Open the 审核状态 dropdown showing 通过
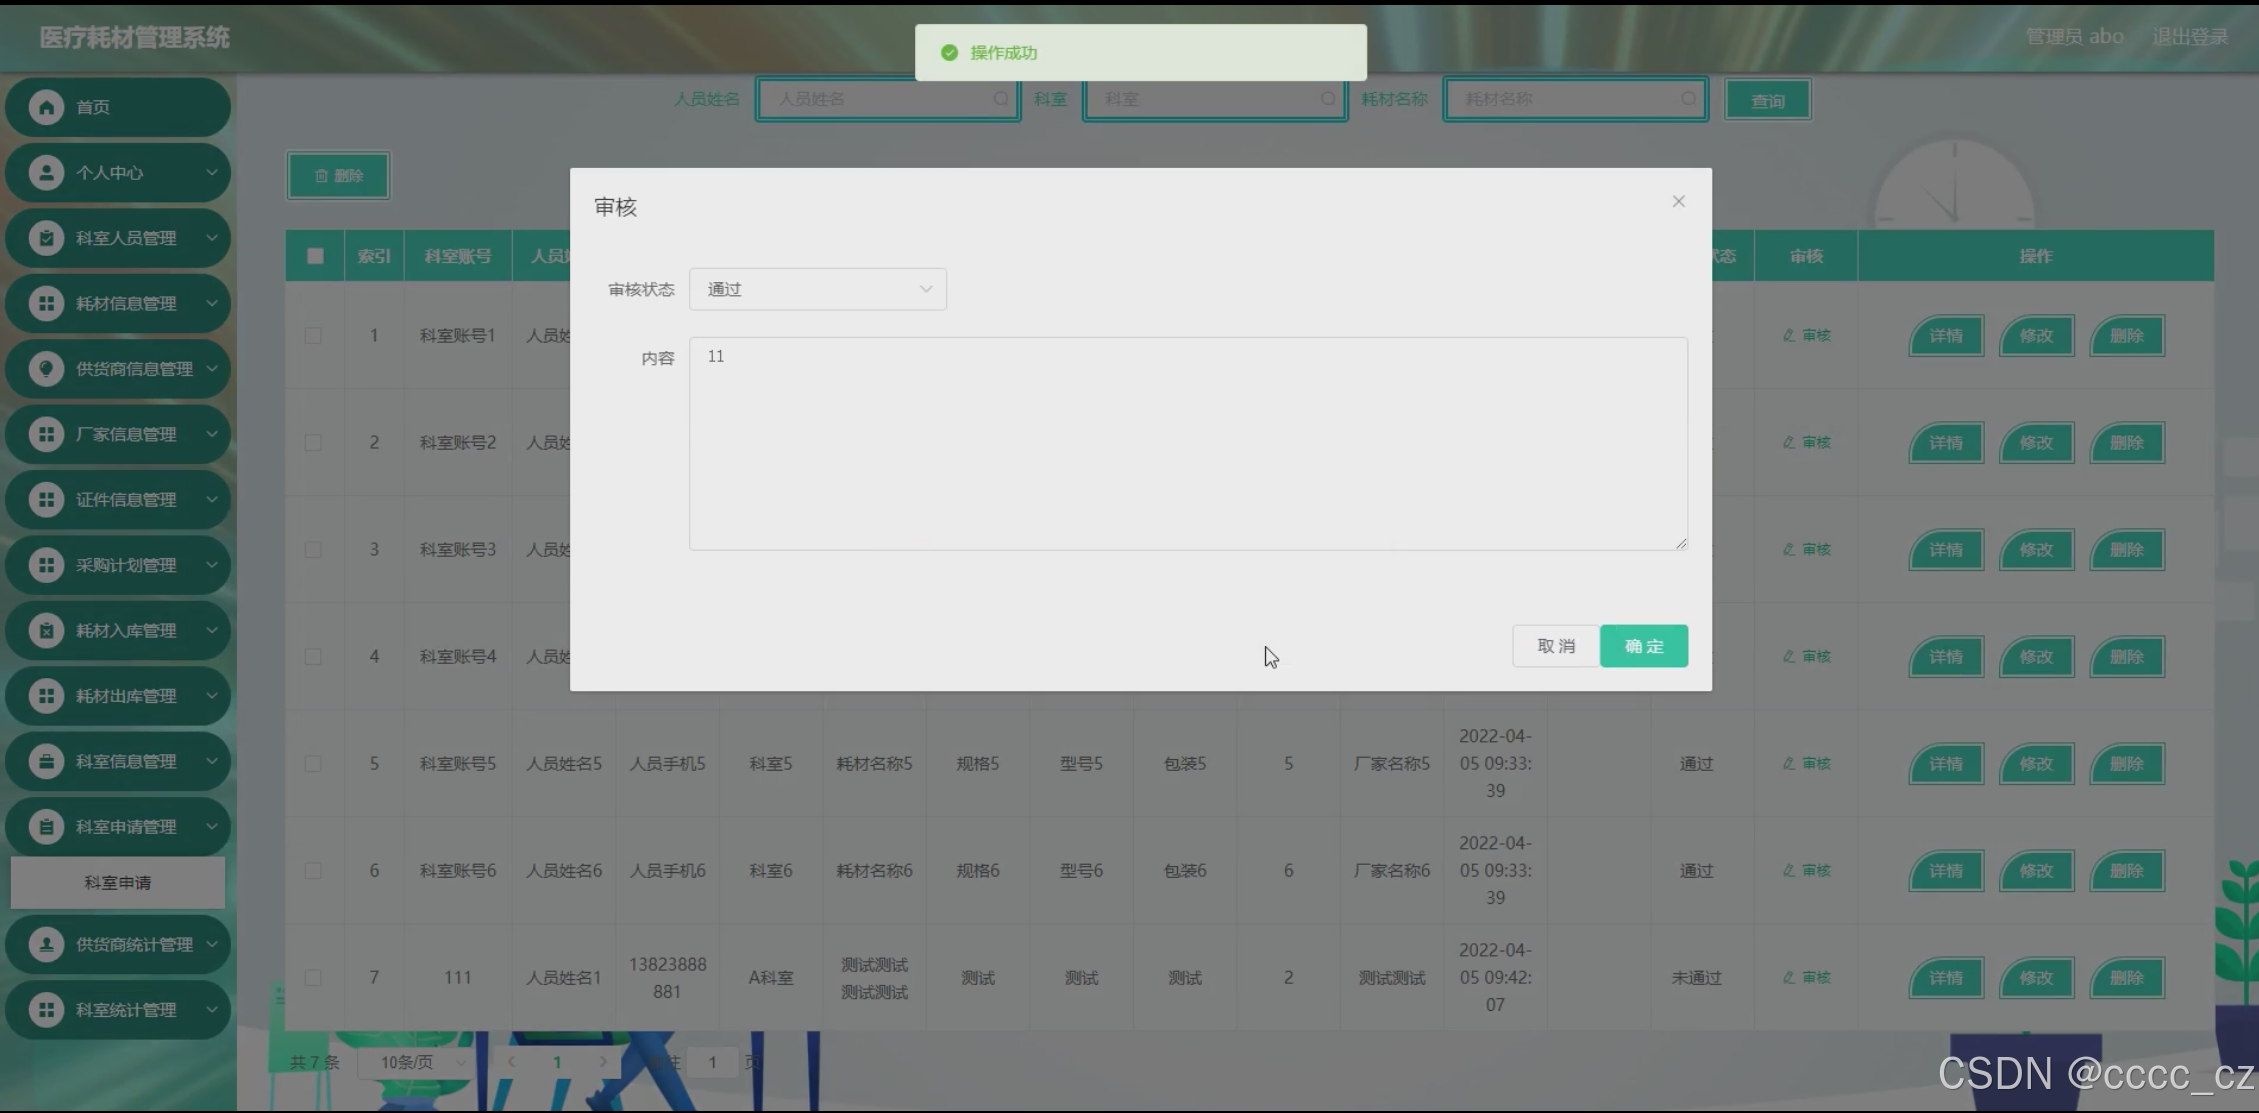The image size is (2259, 1113). (x=817, y=290)
